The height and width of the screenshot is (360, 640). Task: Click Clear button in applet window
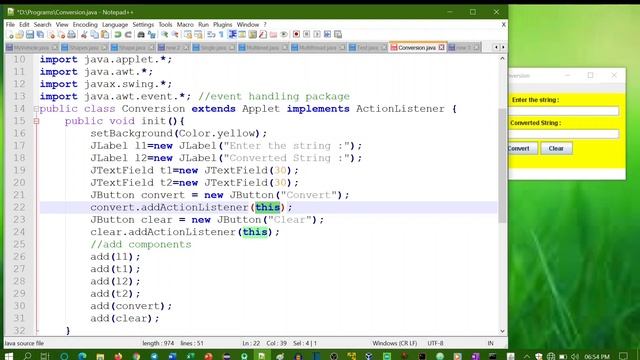click(556, 149)
